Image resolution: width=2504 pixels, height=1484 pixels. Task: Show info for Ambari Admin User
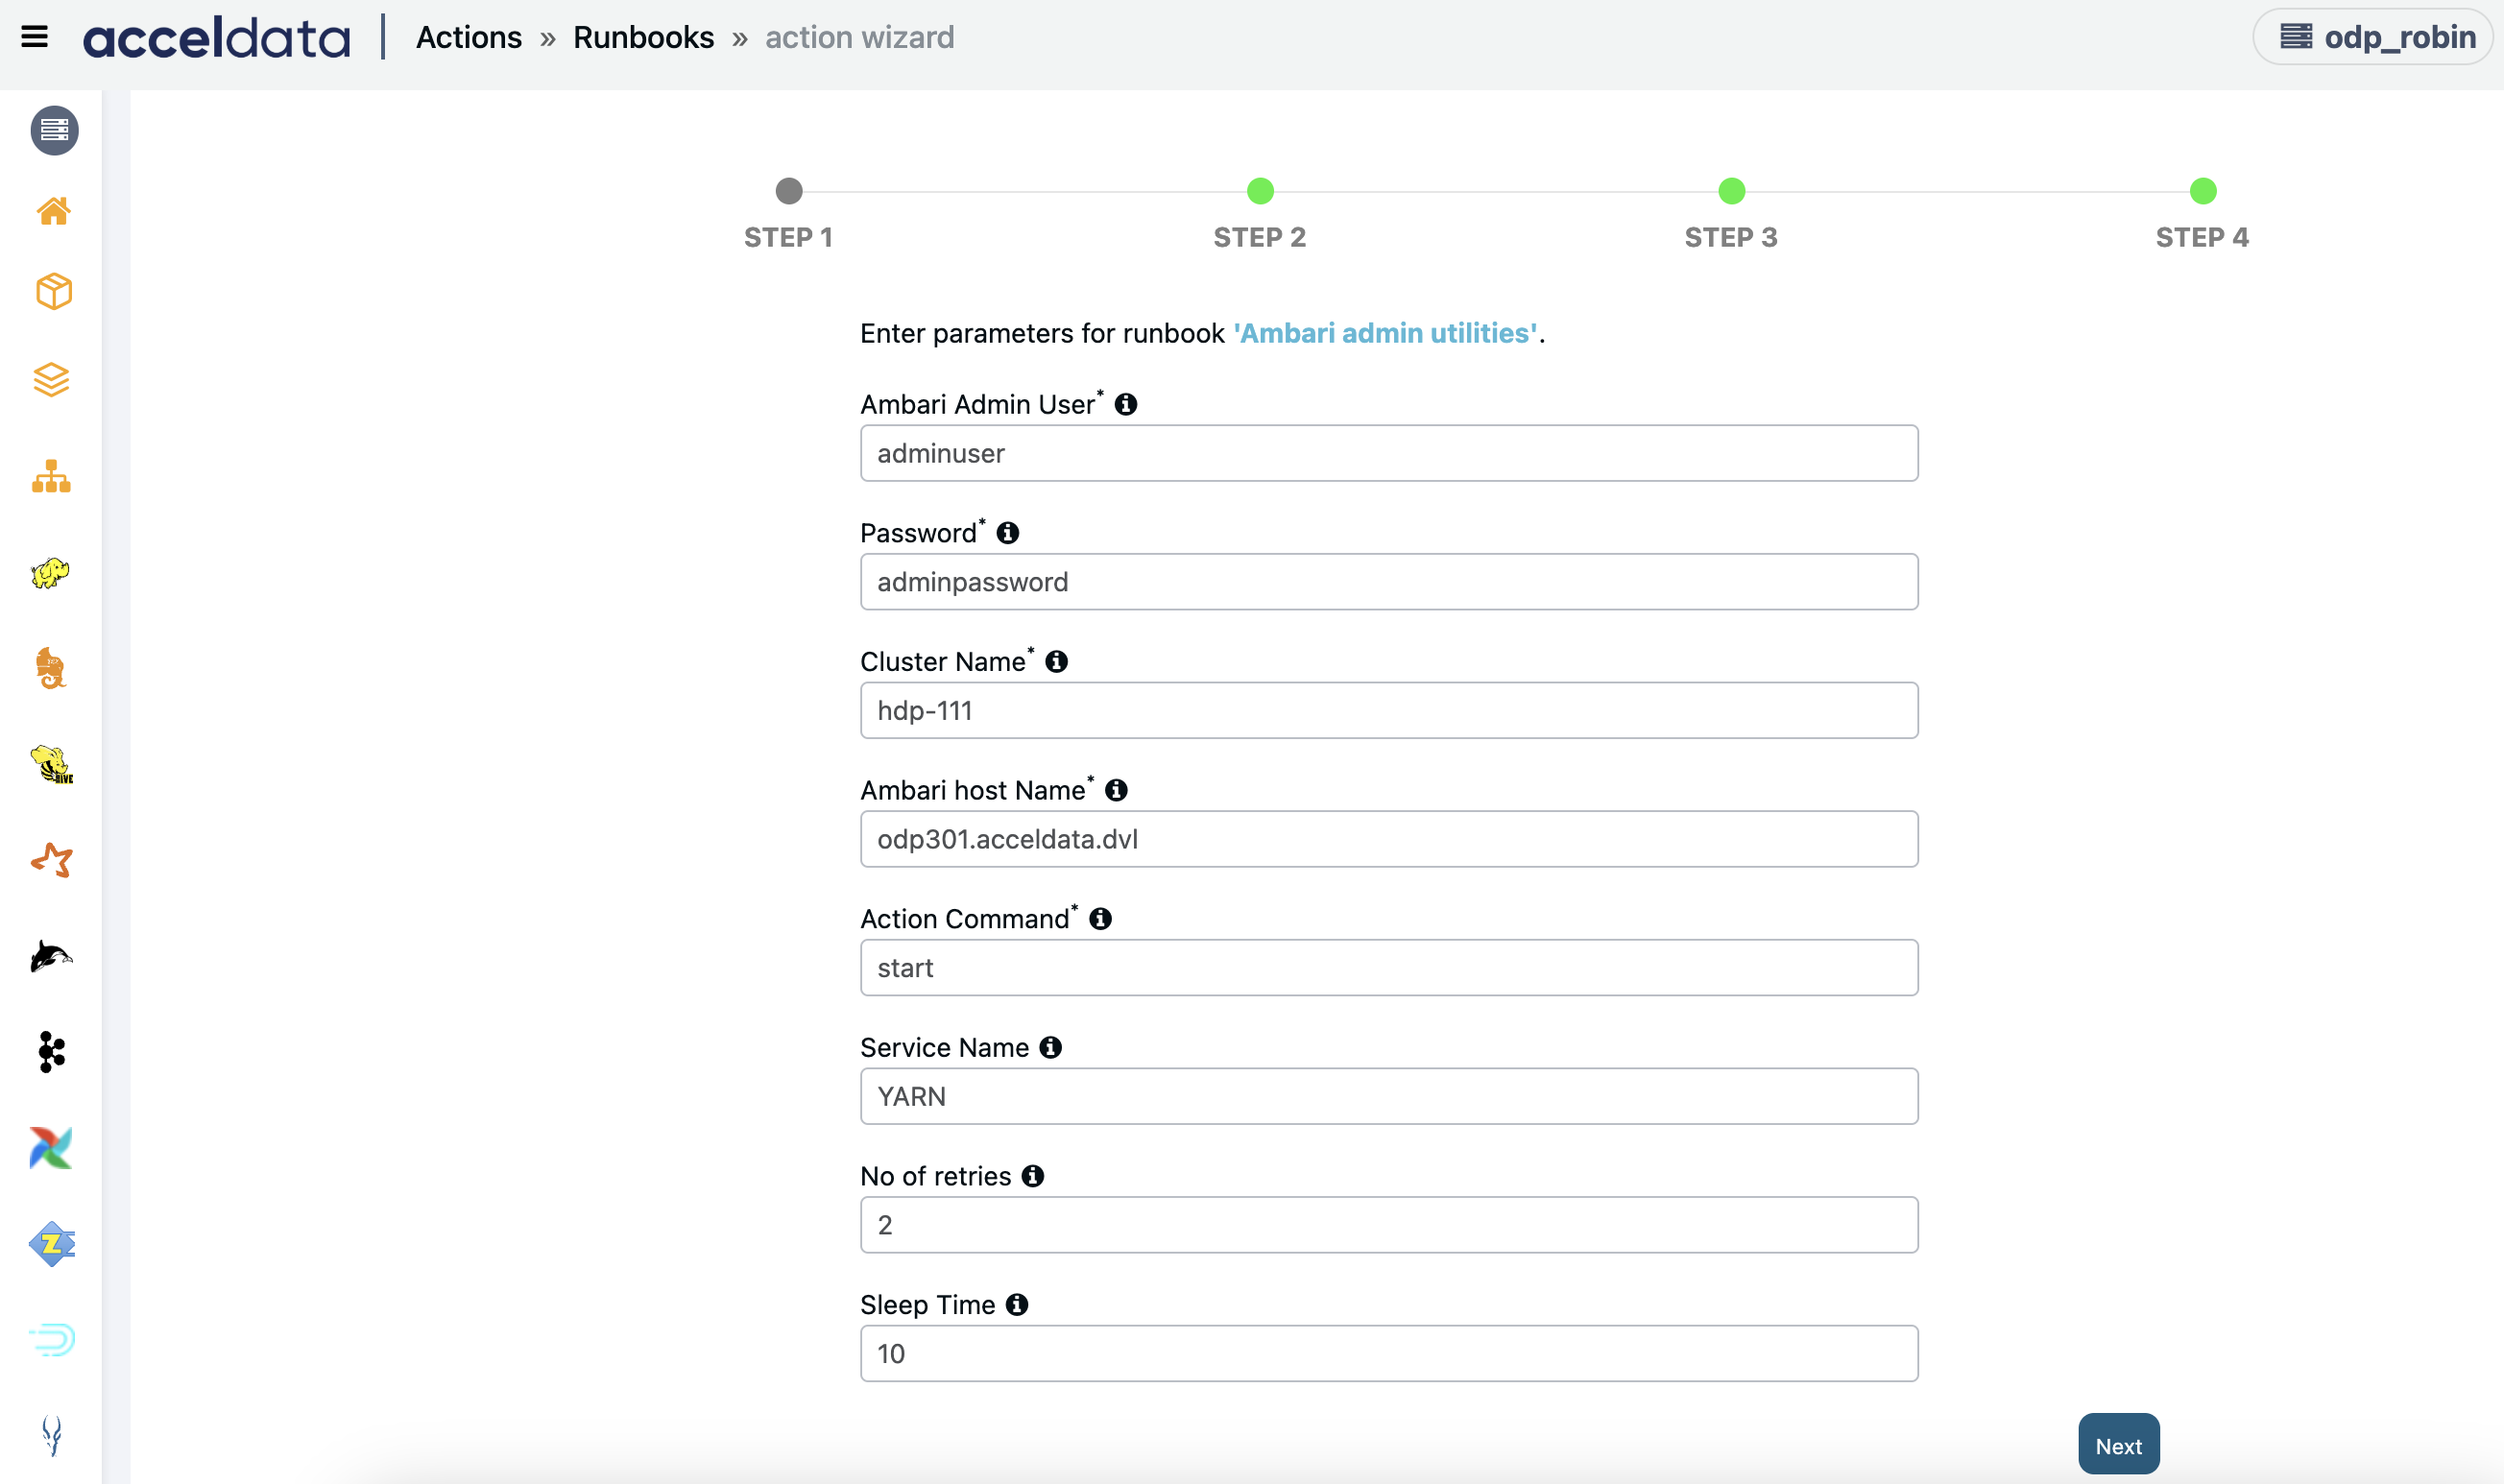(x=1126, y=404)
